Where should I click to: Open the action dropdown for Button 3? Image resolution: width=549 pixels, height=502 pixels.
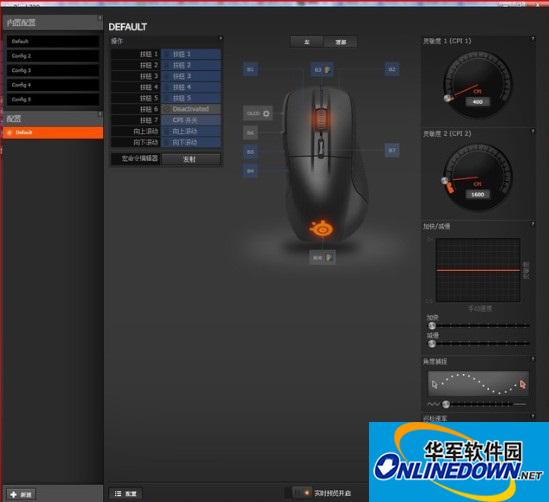point(191,76)
